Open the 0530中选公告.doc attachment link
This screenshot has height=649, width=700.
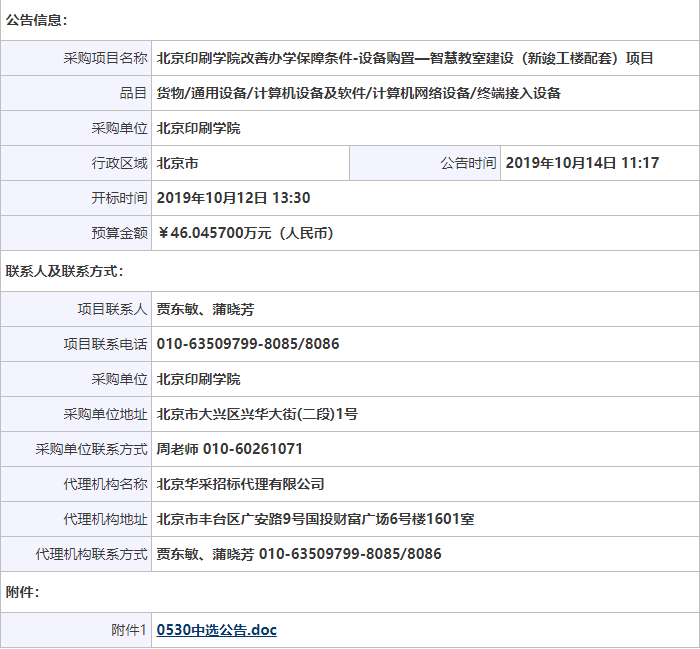217,630
